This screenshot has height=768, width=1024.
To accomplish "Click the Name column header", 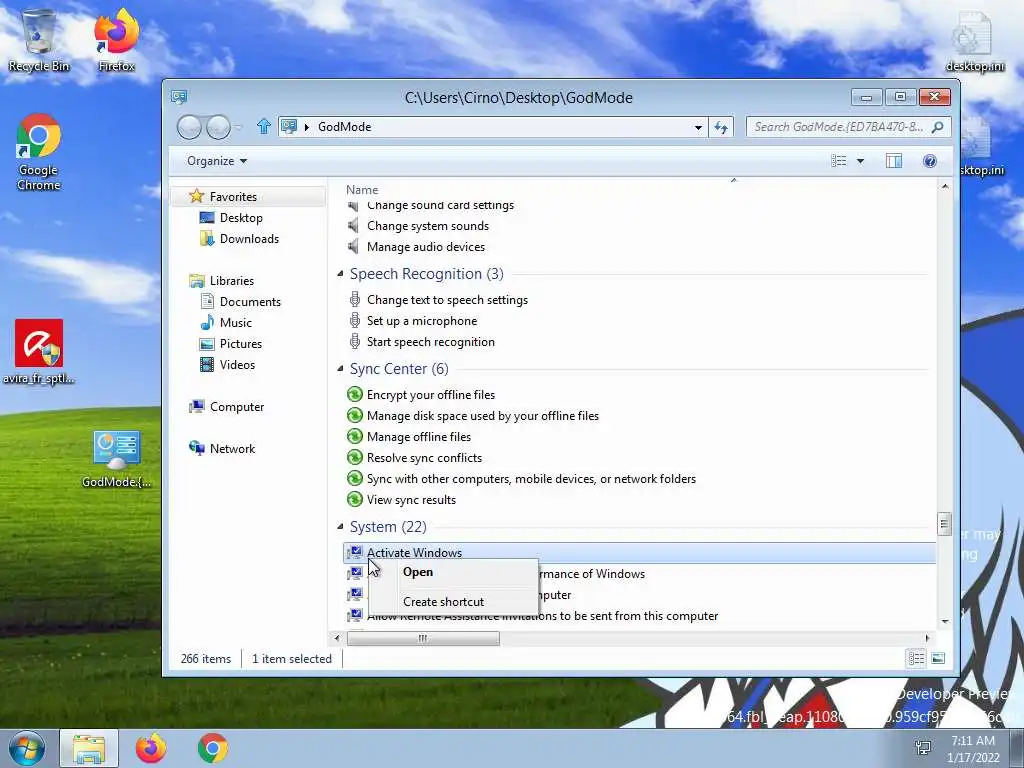I will 362,189.
